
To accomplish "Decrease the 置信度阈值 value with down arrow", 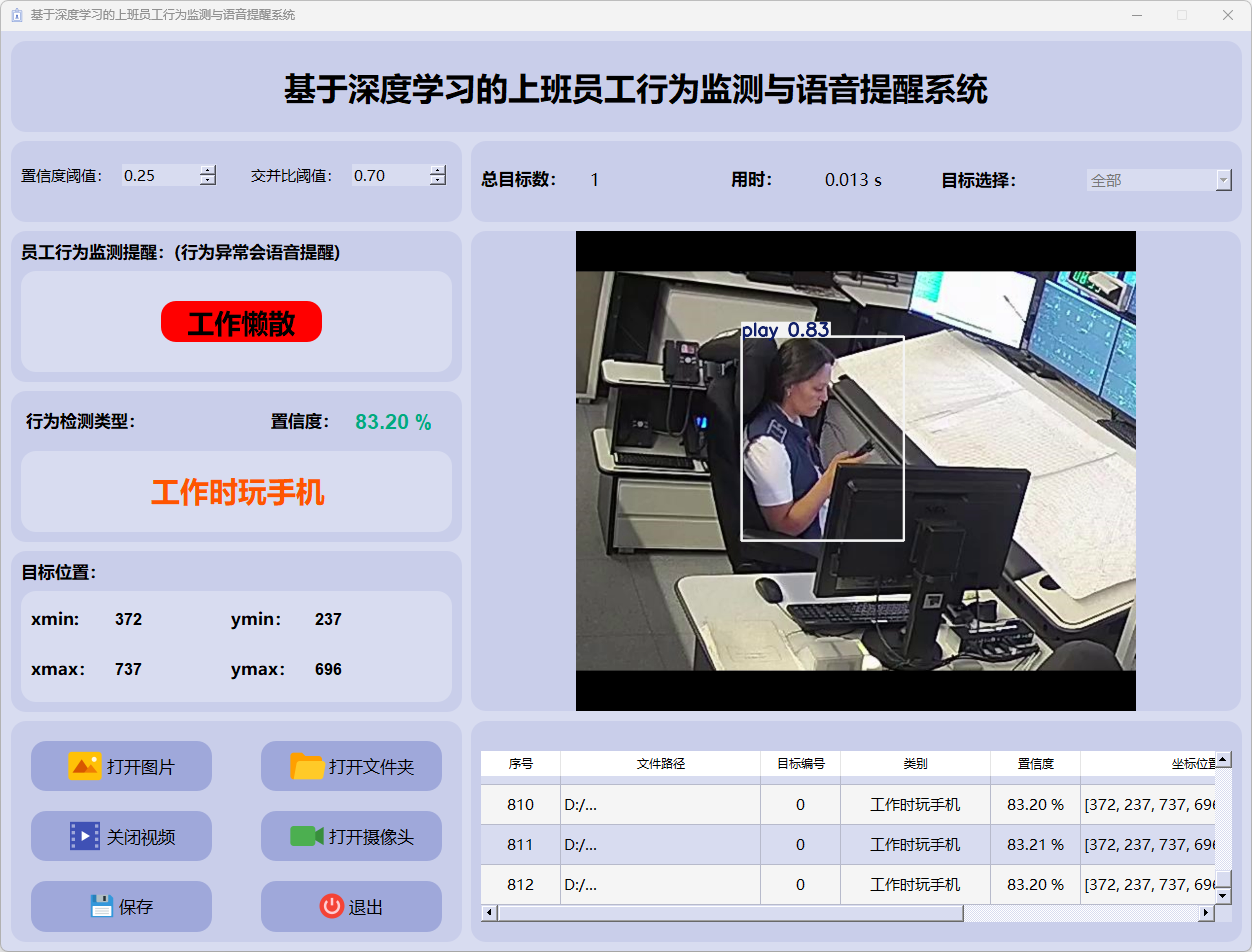I will click(x=207, y=181).
